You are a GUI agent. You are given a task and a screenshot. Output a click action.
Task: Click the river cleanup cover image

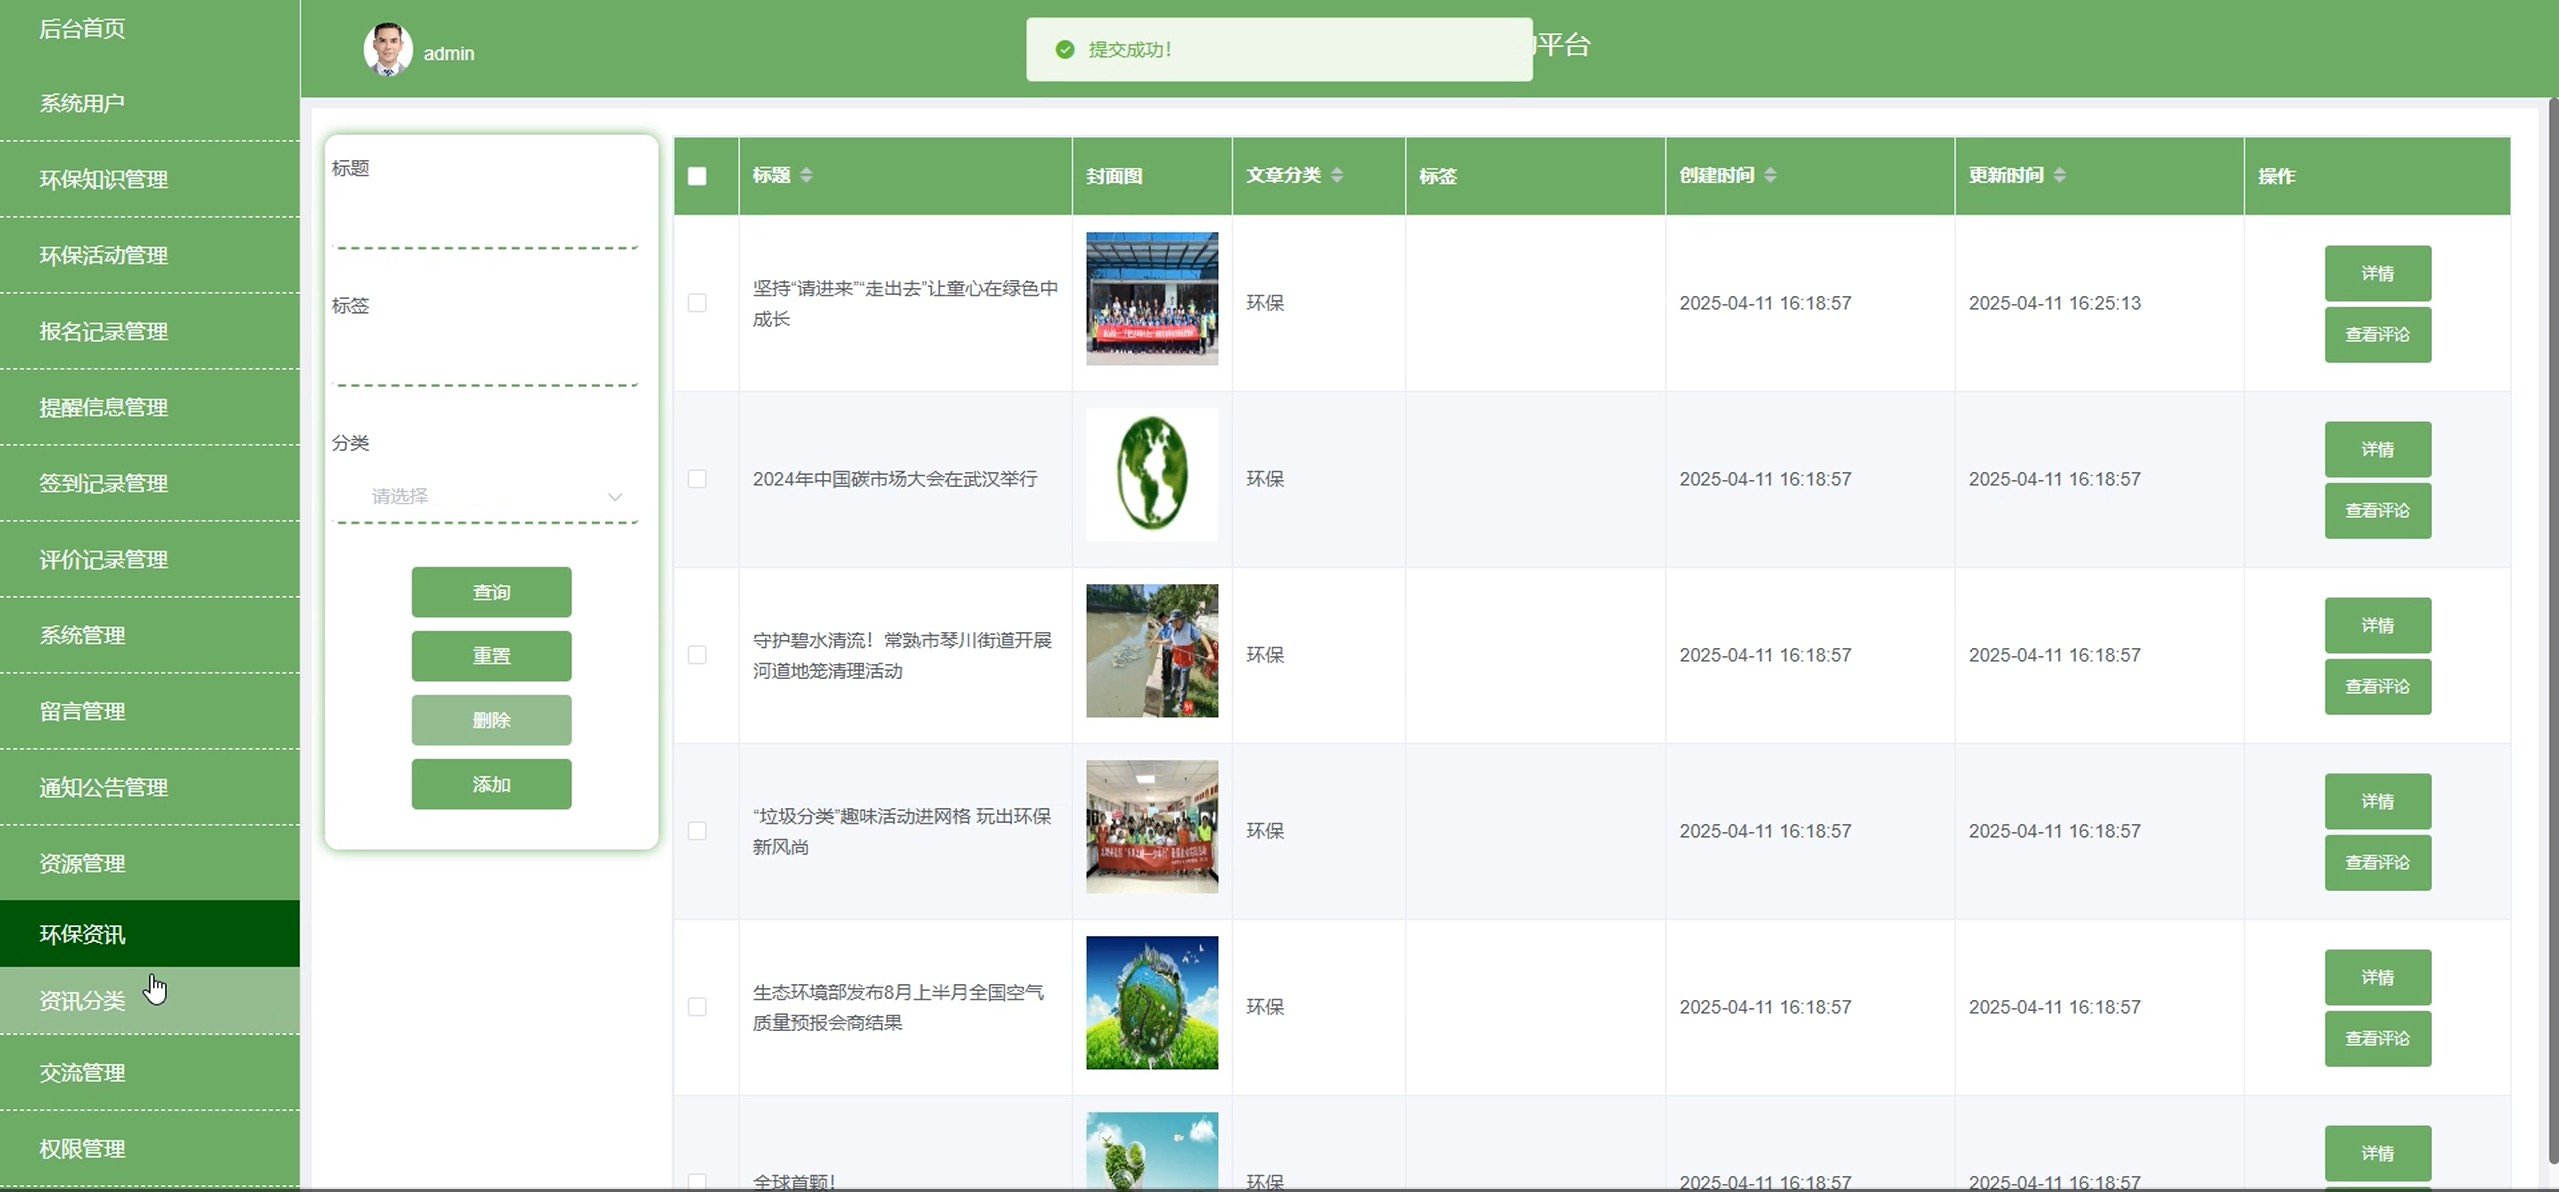click(1152, 650)
